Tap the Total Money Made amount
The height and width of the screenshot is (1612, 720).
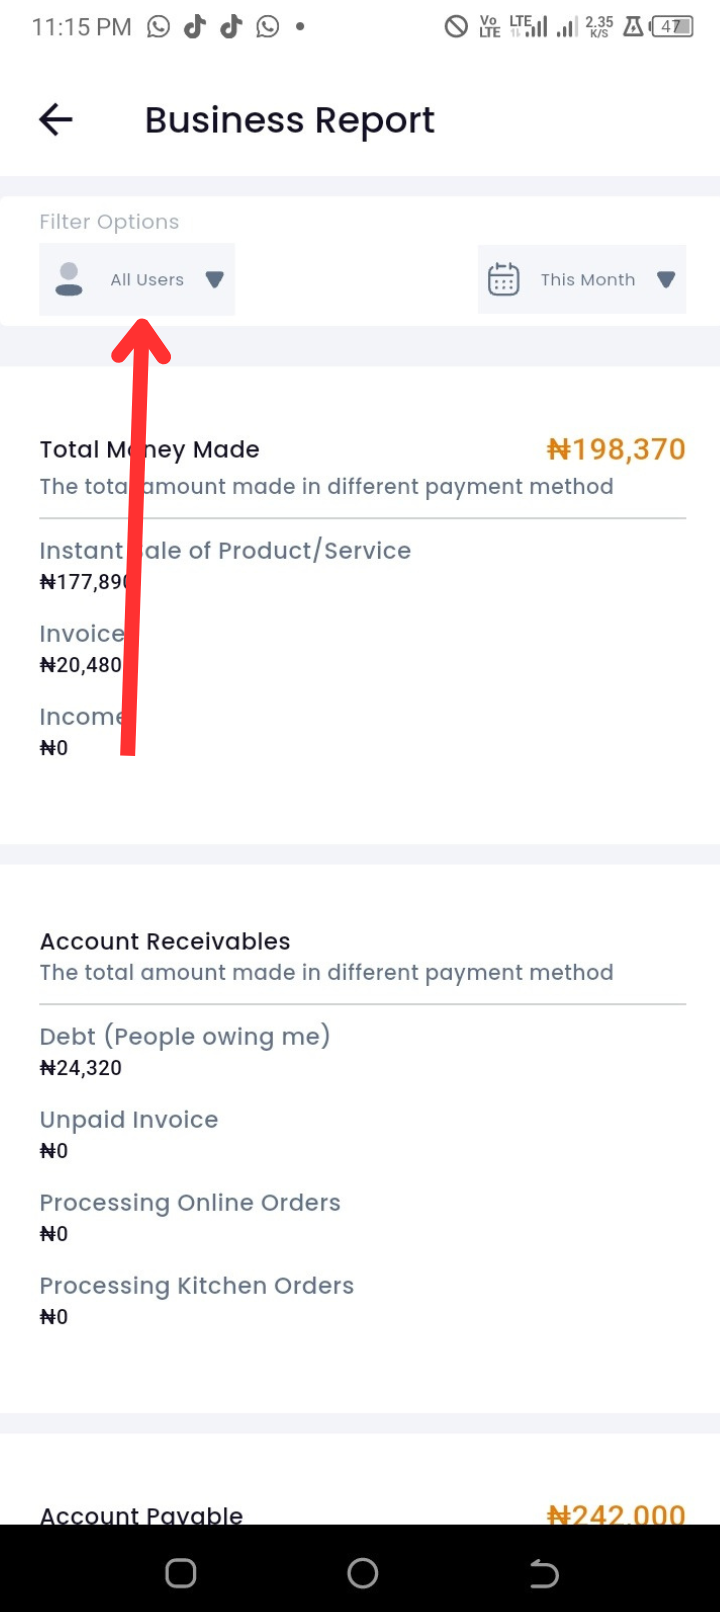616,450
